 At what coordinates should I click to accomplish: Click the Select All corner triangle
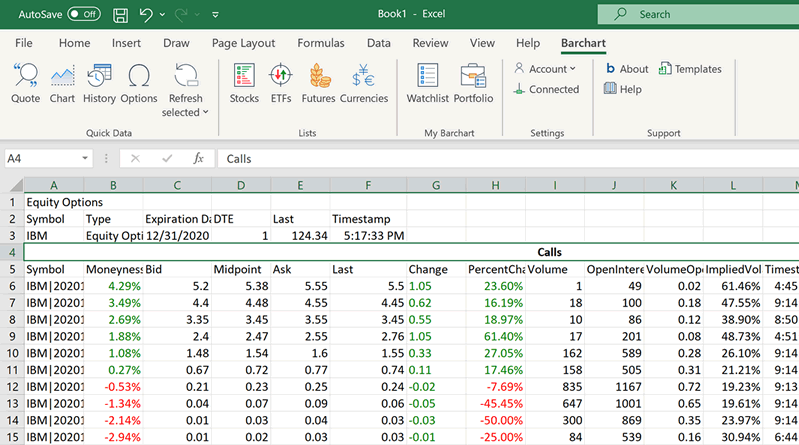coord(15,185)
